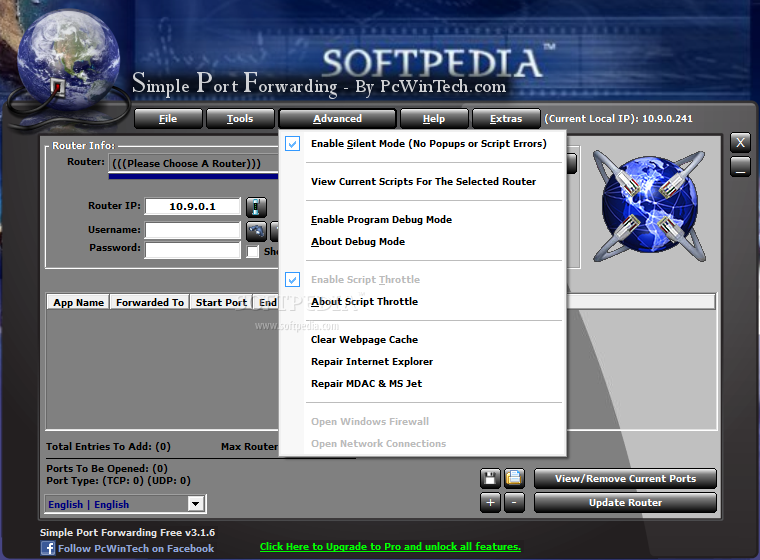Click the open file list icon
This screenshot has width=760, height=560.
(514, 479)
